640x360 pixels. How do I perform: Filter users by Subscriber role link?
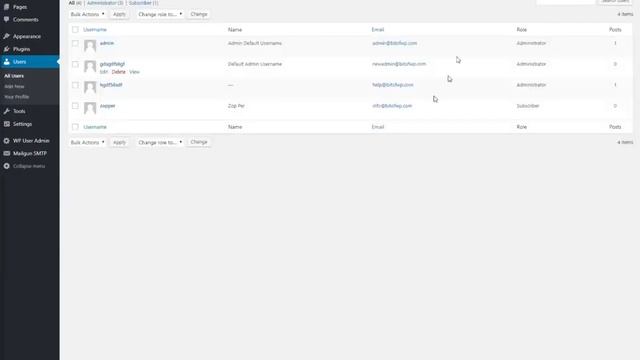click(x=140, y=3)
